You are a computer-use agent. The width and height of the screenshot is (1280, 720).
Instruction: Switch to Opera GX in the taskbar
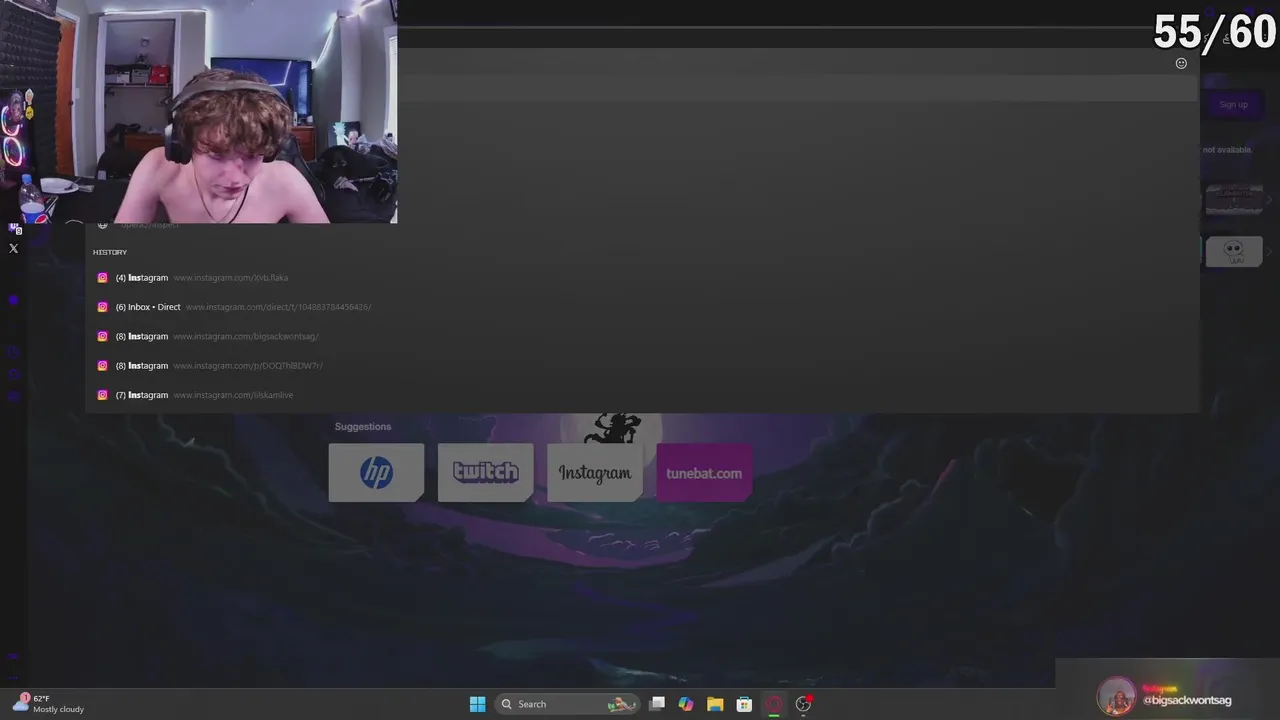pos(773,704)
